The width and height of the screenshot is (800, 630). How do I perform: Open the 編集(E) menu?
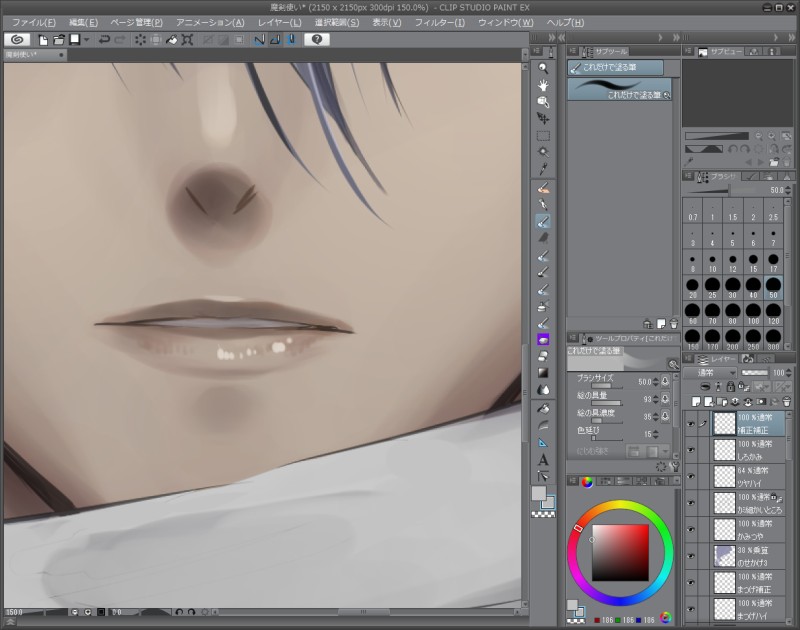click(x=83, y=22)
